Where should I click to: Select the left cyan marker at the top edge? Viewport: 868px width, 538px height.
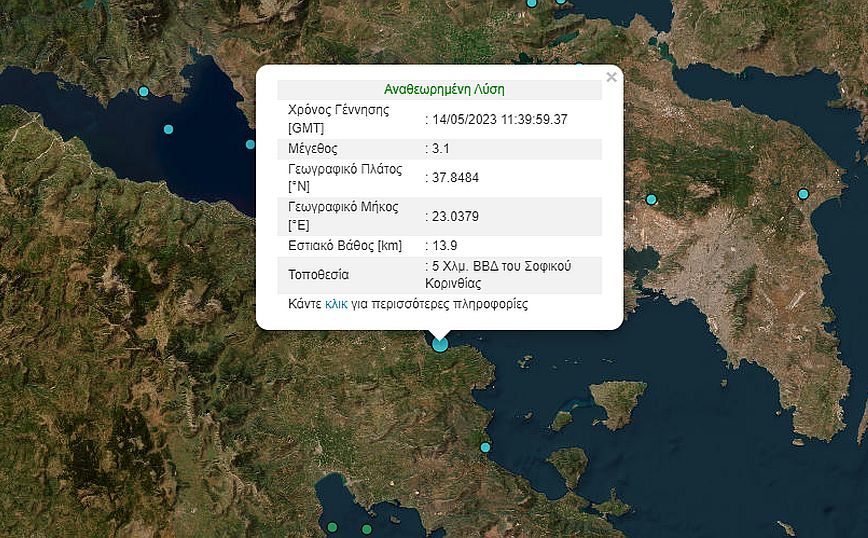pos(532,3)
